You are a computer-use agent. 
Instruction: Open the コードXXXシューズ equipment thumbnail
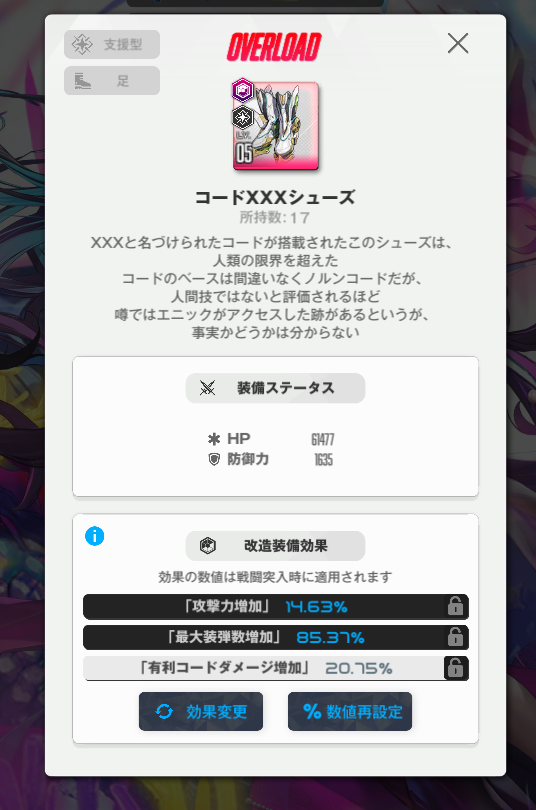coord(276,126)
